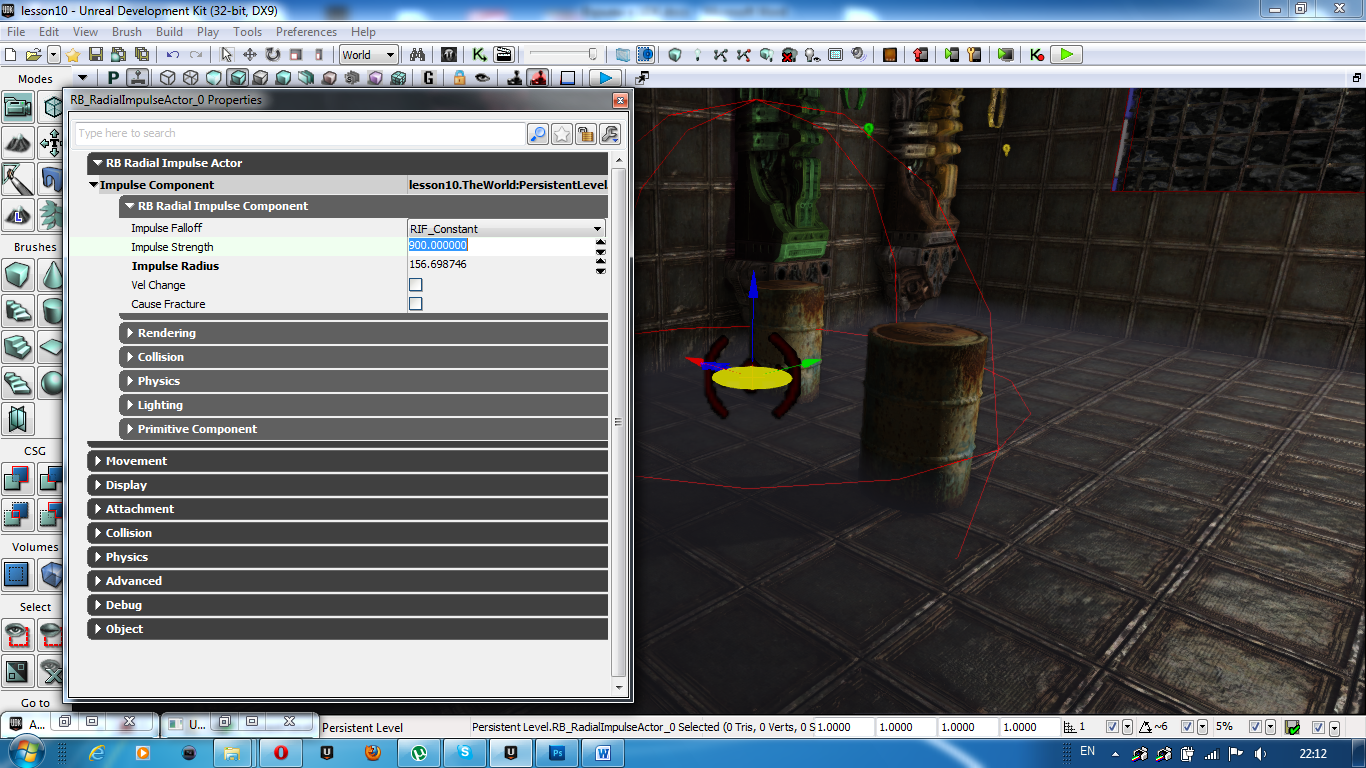This screenshot has height=768, width=1366.
Task: Toggle scale snap checkbox beside 5%
Action: [1256, 727]
